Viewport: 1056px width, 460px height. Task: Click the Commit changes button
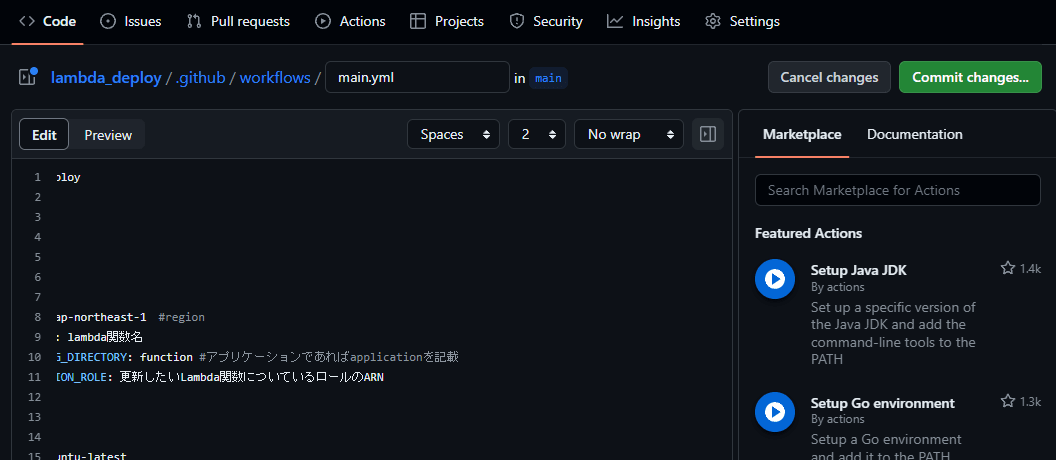(x=970, y=77)
